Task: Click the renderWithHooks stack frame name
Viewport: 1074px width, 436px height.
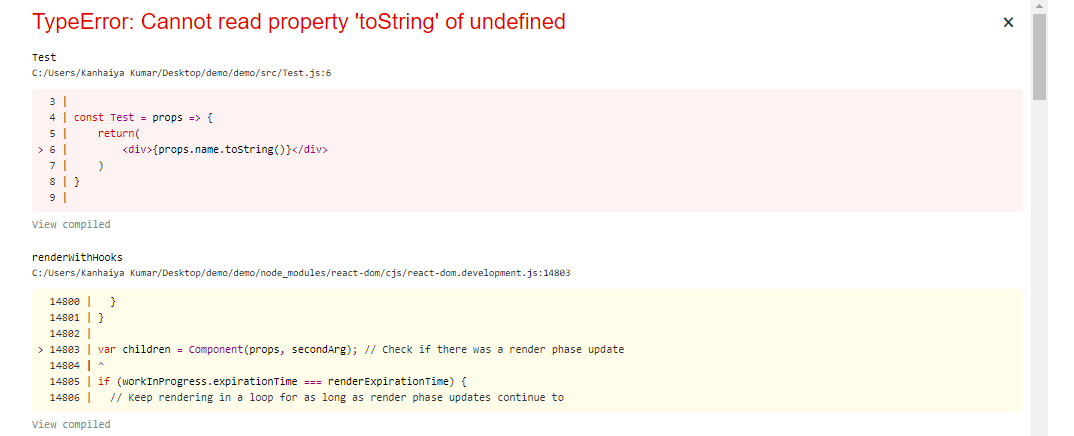Action: pyautogui.click(x=77, y=257)
